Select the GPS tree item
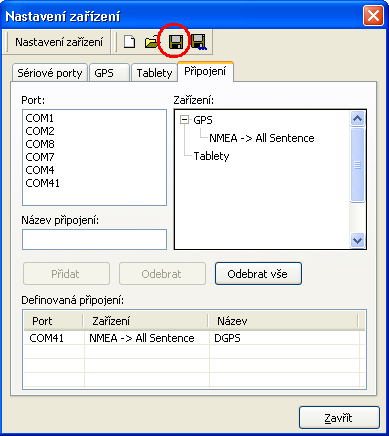 click(x=203, y=120)
